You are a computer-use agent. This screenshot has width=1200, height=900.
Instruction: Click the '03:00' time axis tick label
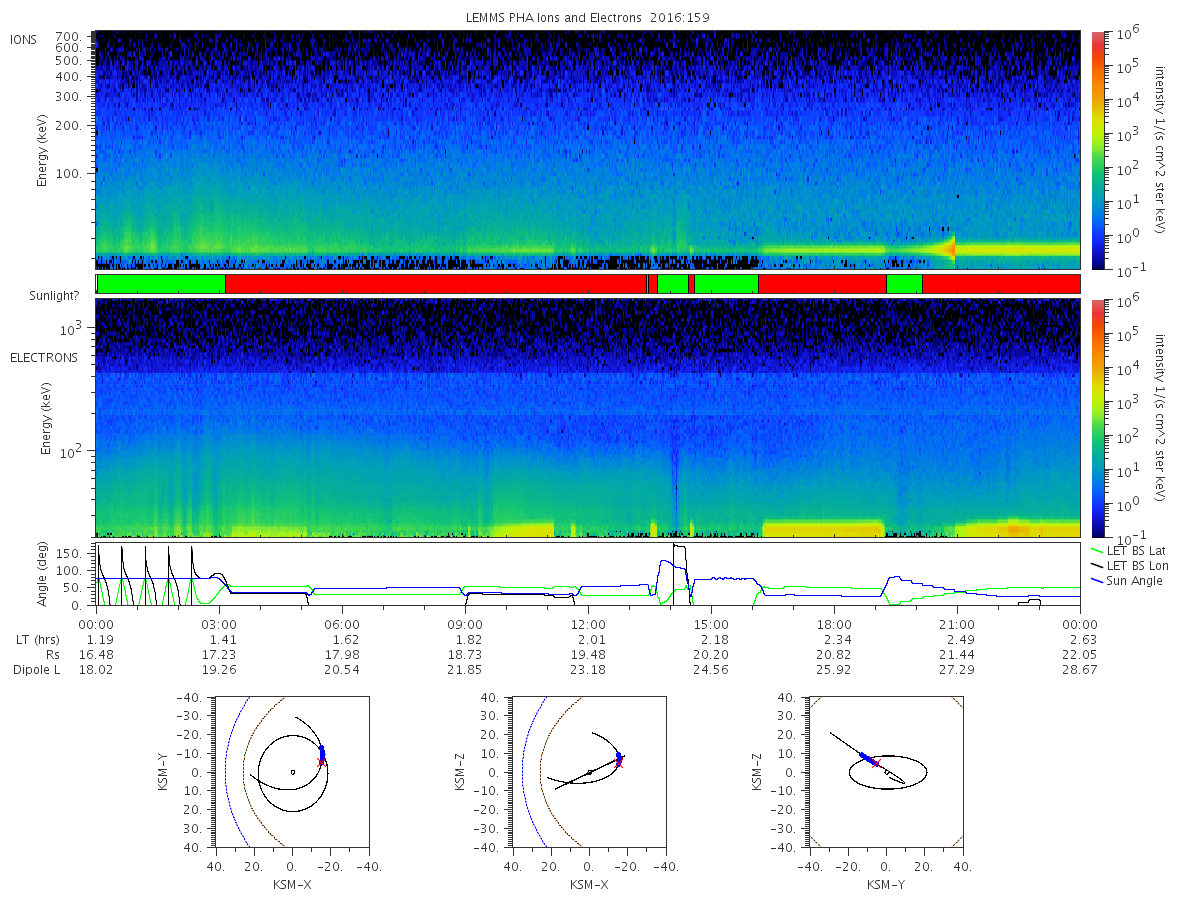point(219,625)
